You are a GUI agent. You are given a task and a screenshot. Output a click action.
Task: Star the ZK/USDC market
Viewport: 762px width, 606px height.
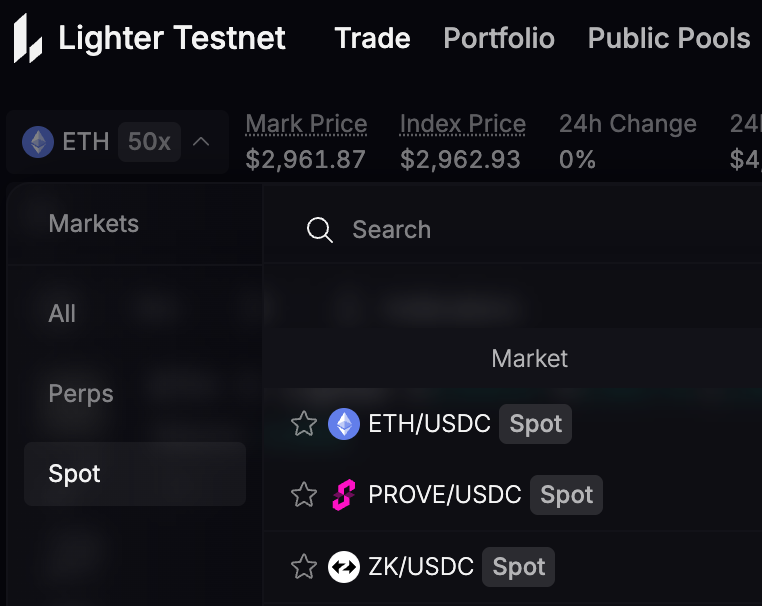304,567
